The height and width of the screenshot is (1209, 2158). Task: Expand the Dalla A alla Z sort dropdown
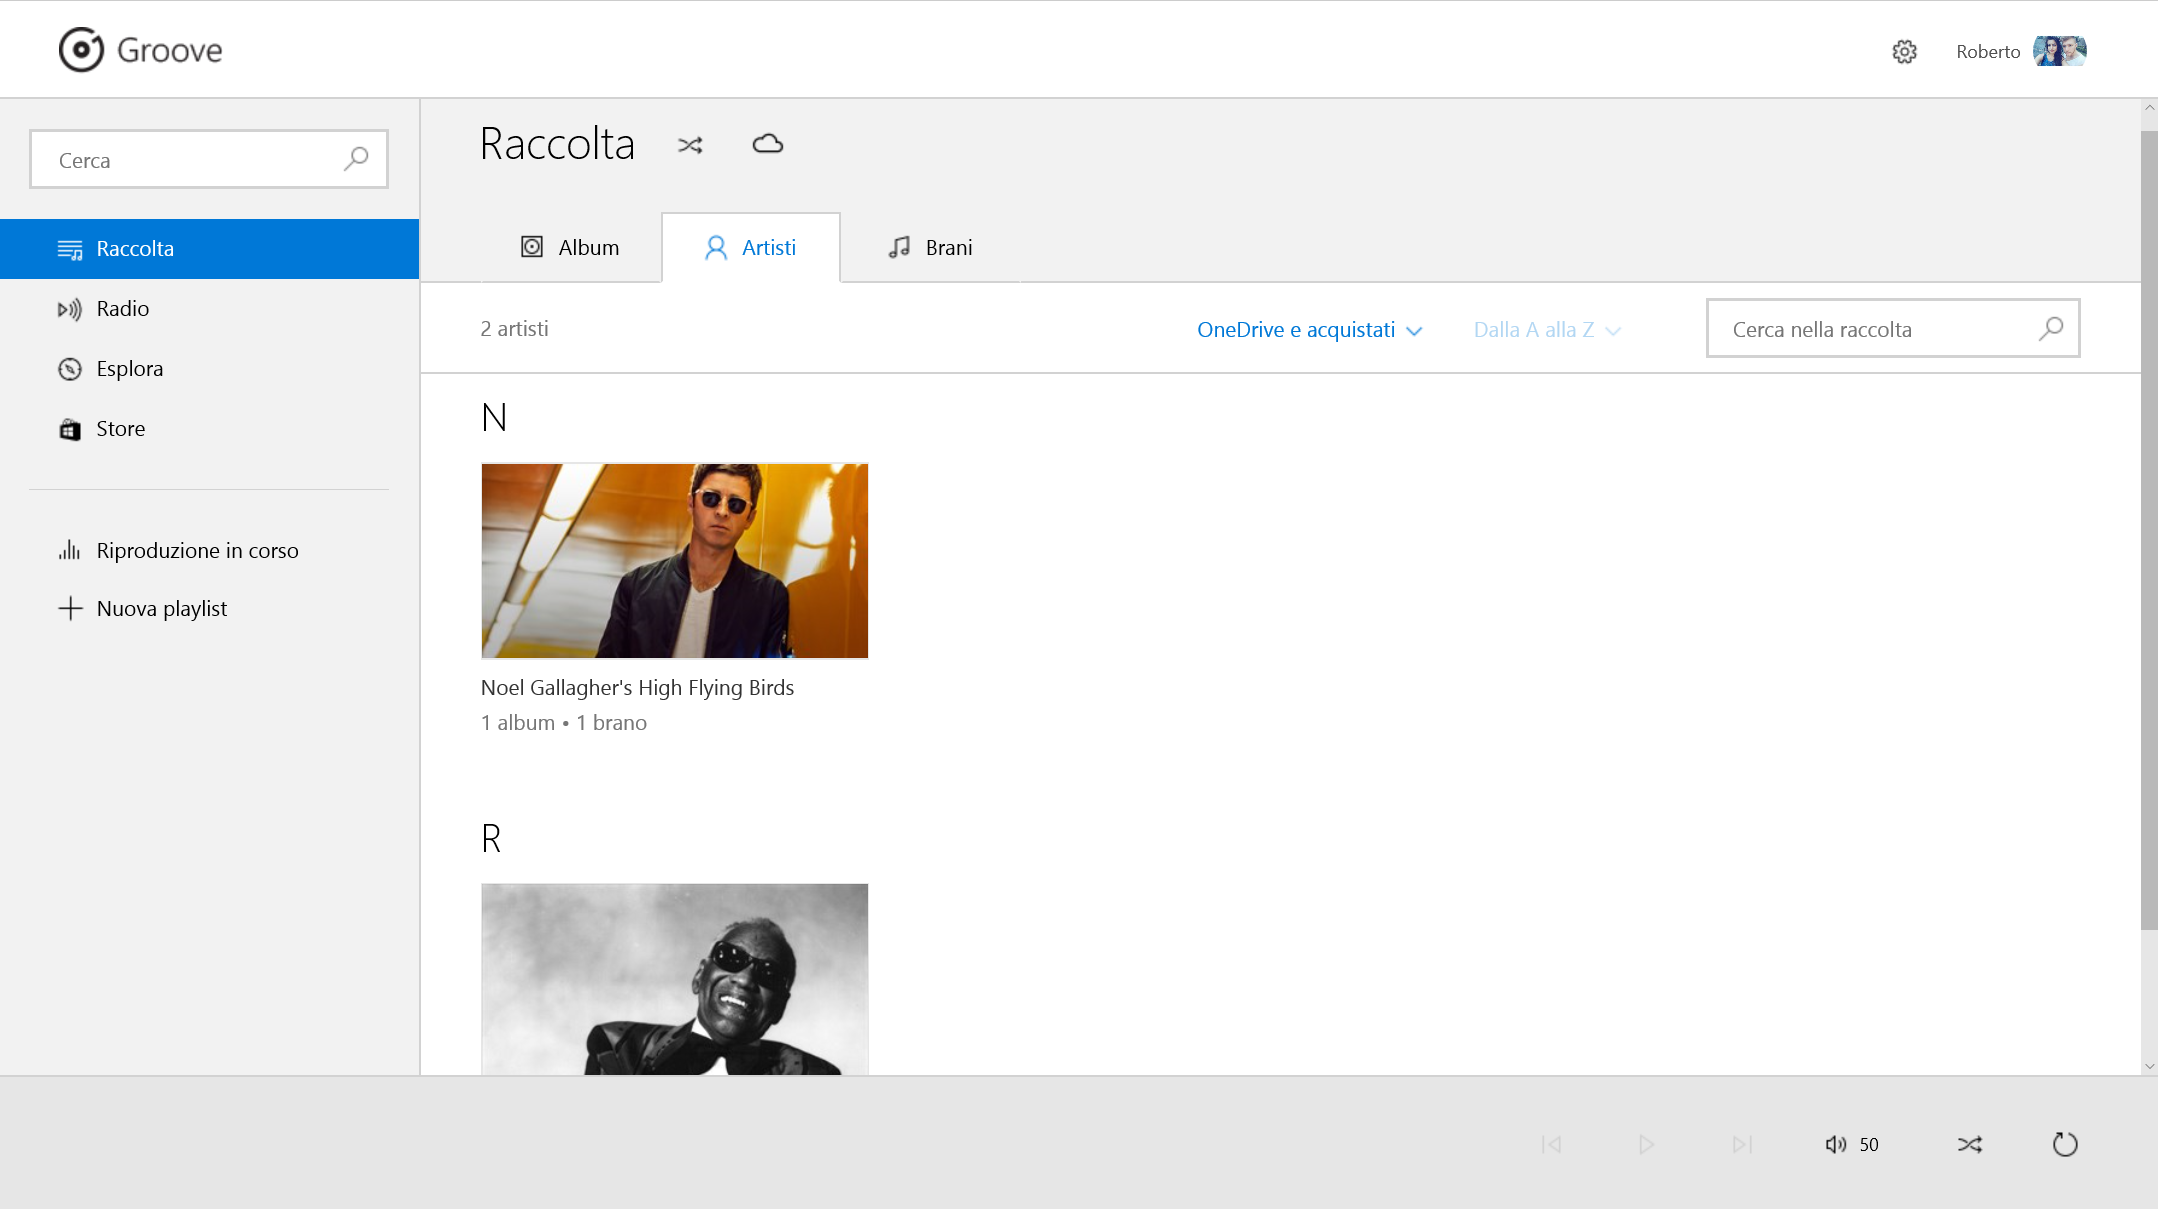(1547, 330)
